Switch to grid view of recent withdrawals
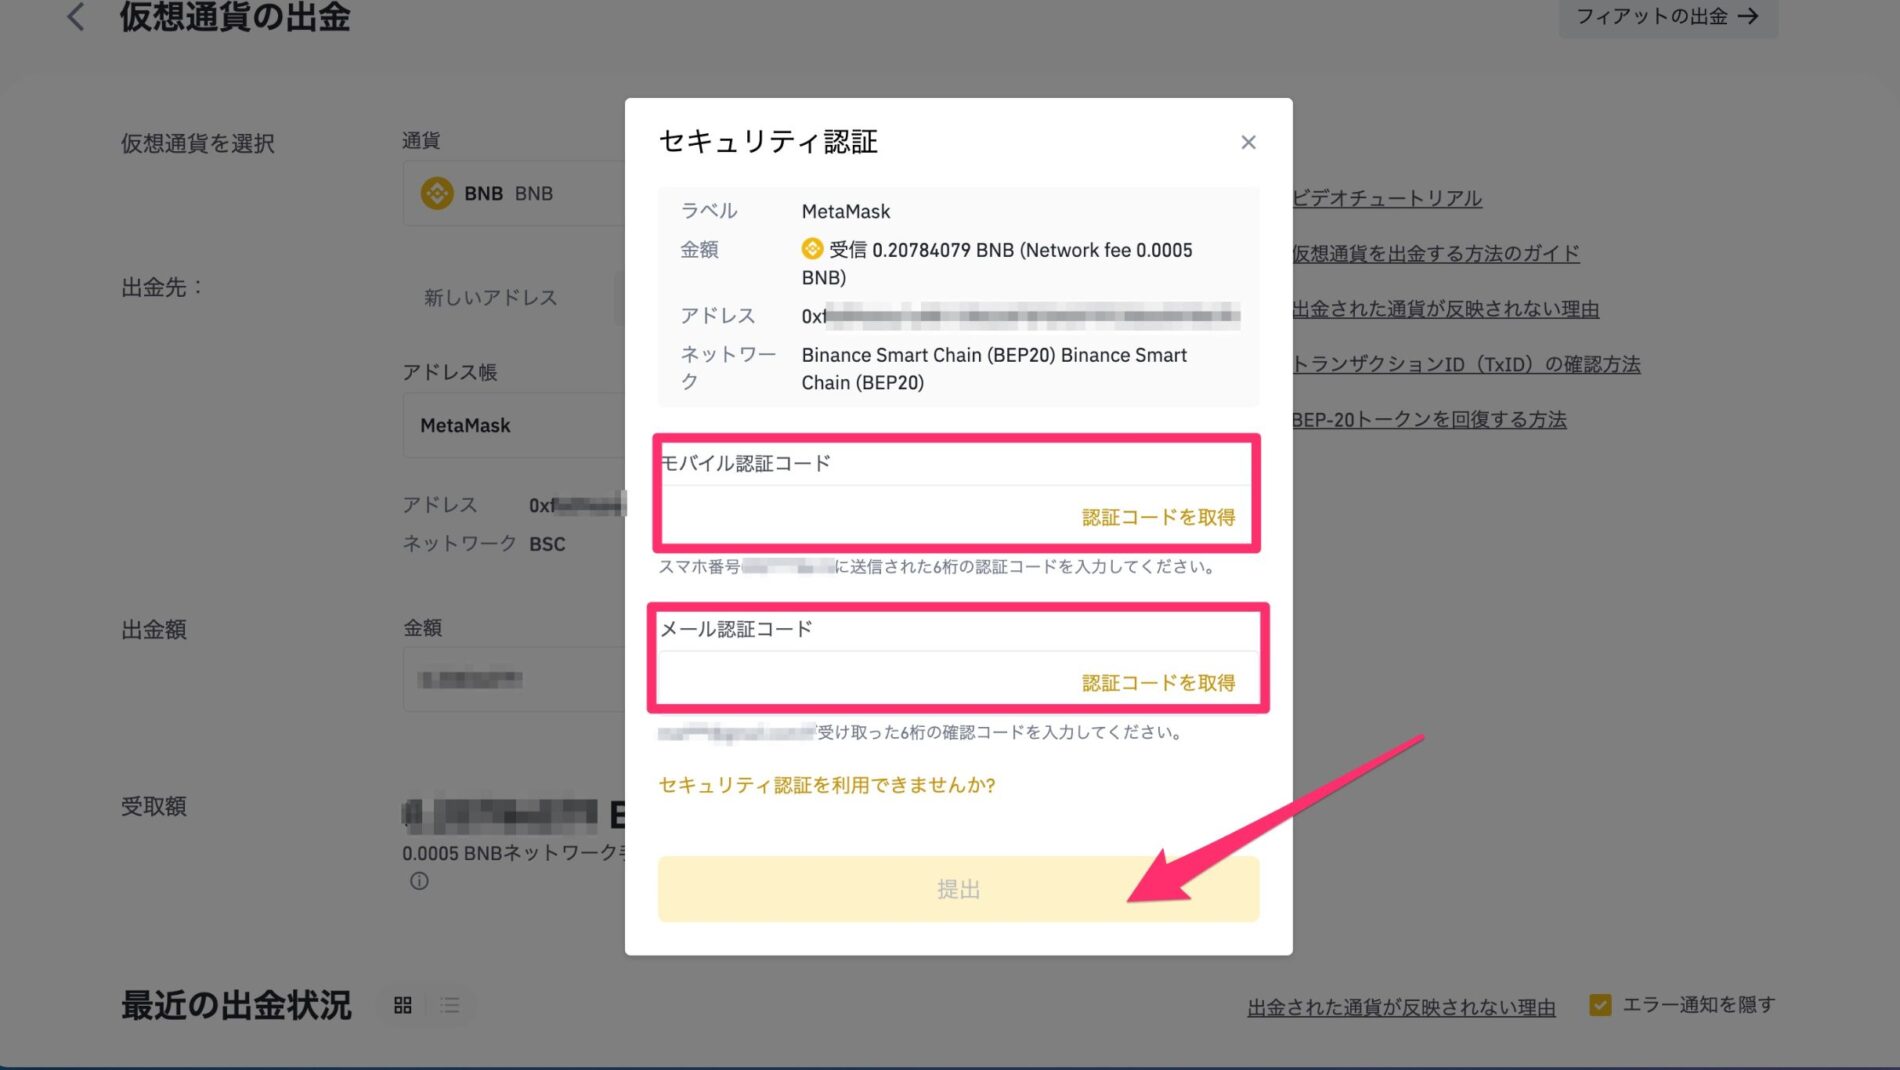This screenshot has height=1070, width=1900. pos(403,1005)
